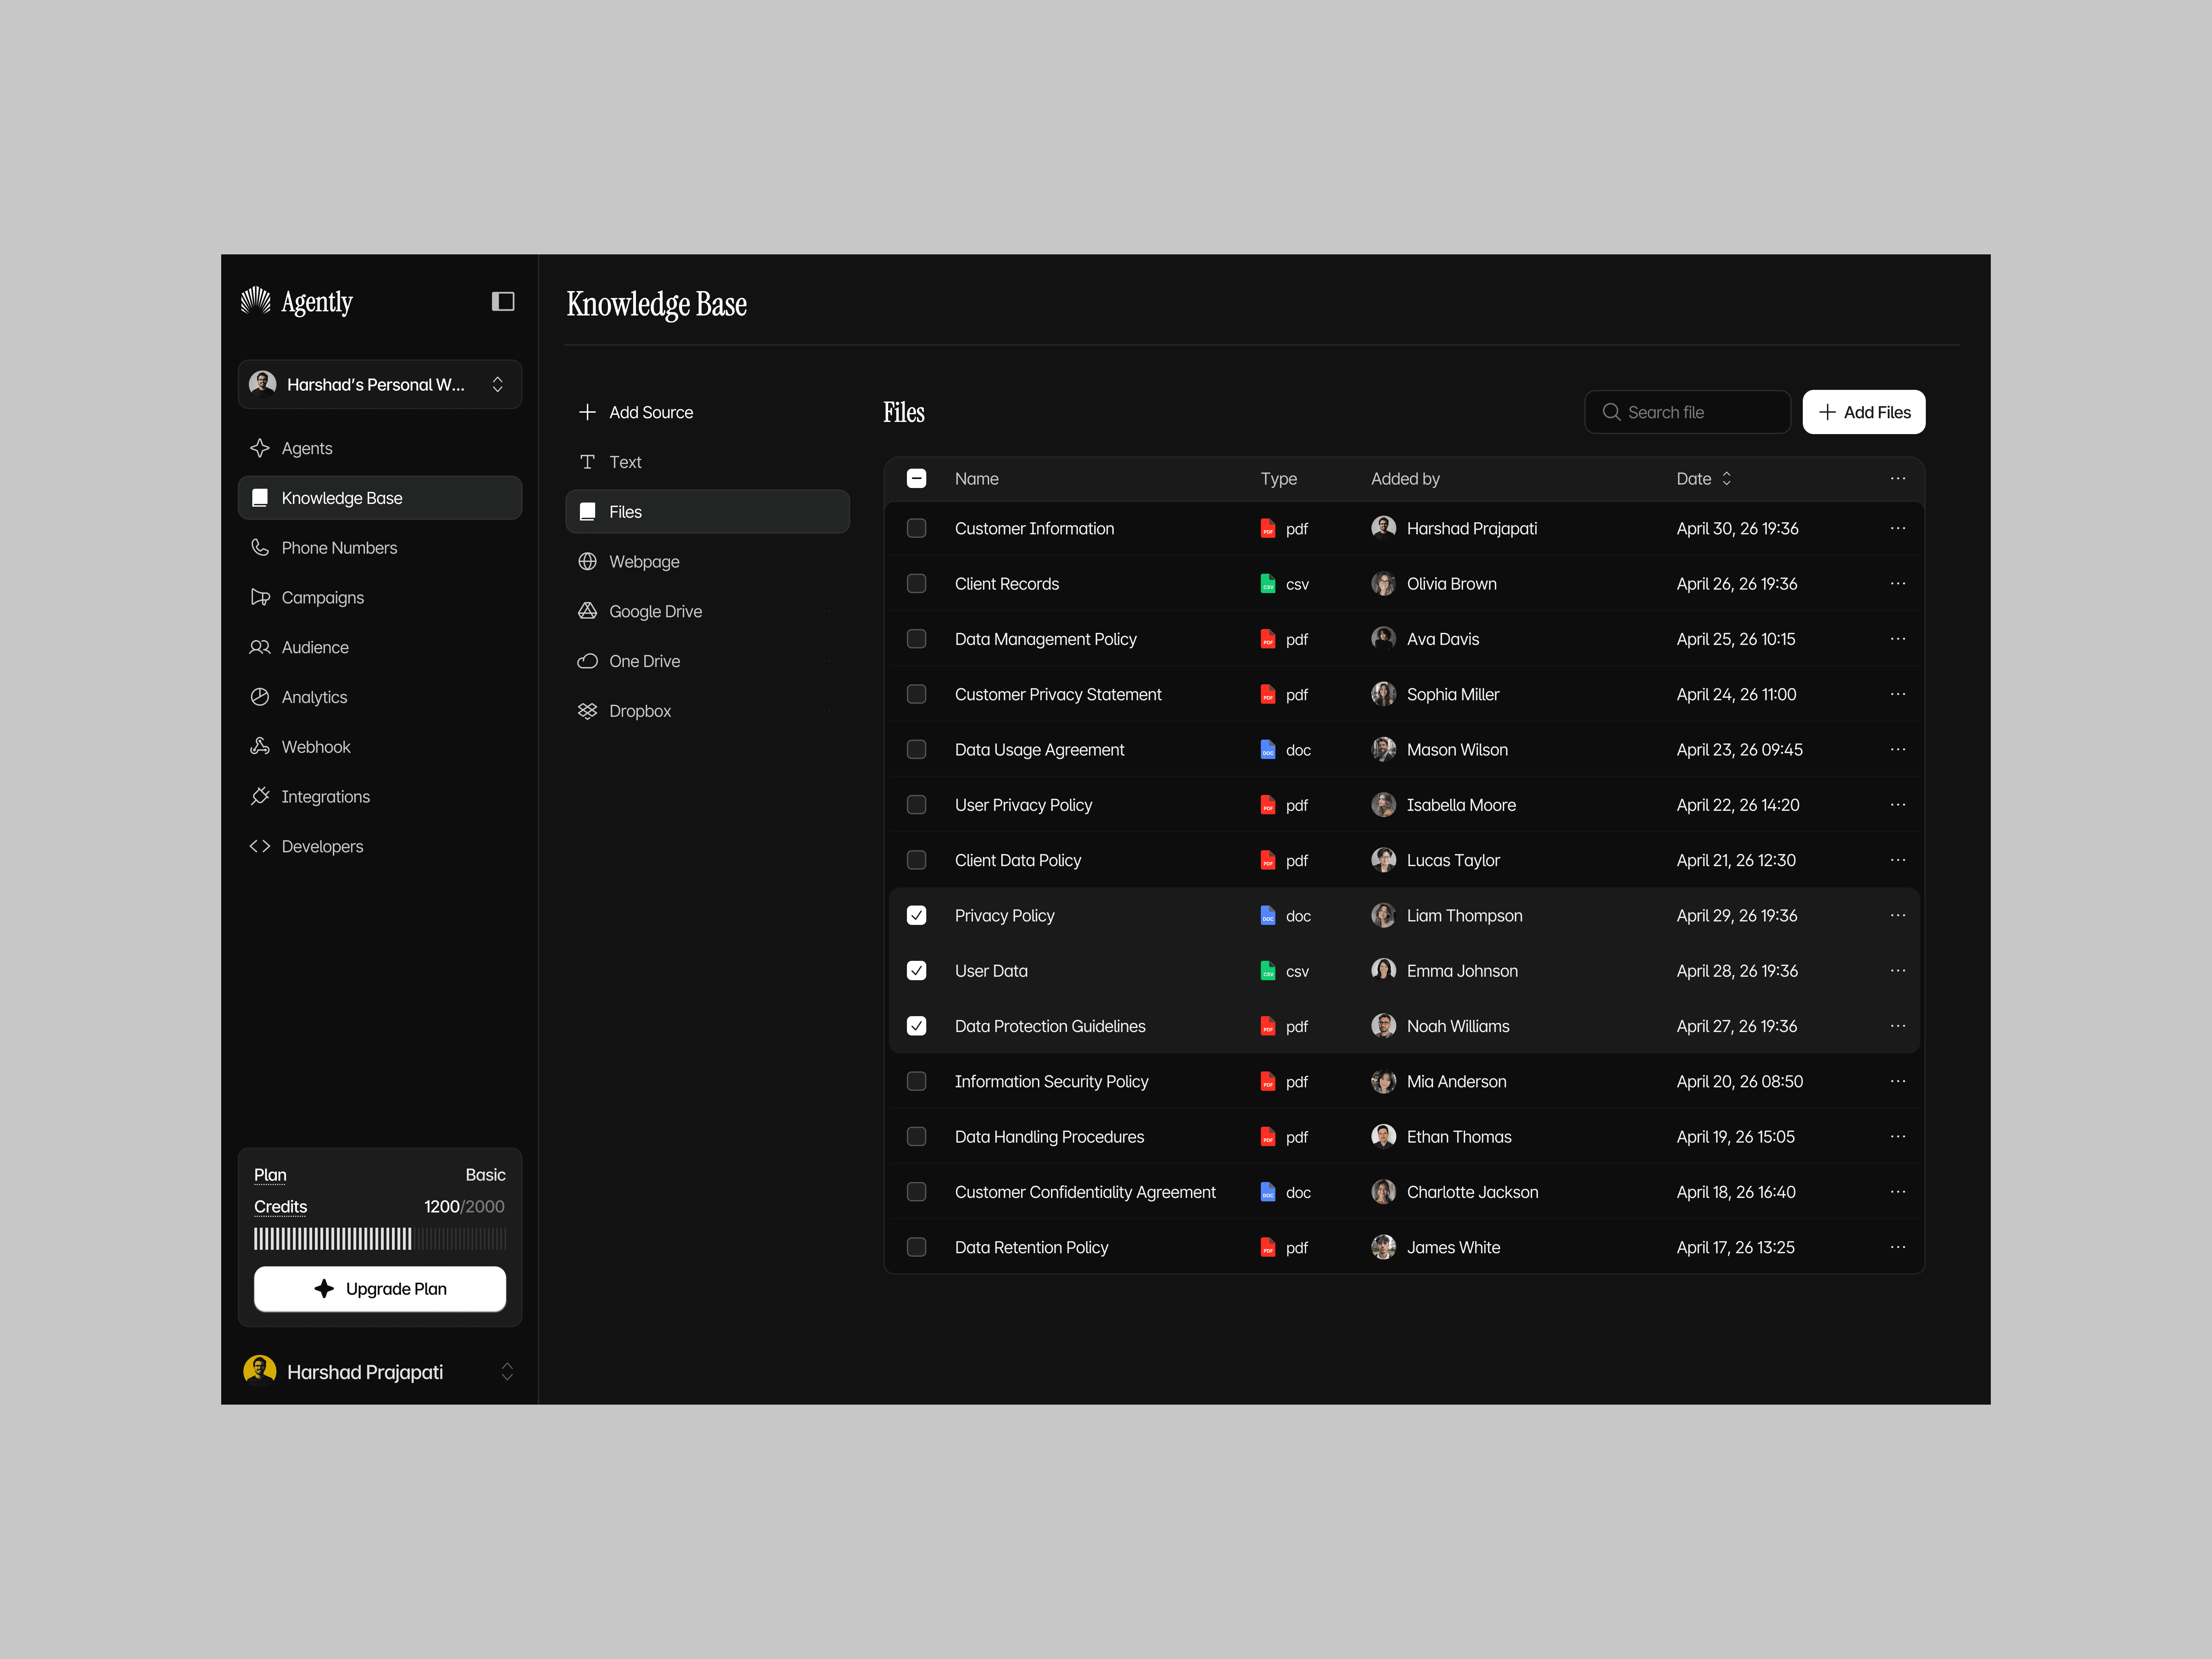Click the csv icon for User Data

1268,971
